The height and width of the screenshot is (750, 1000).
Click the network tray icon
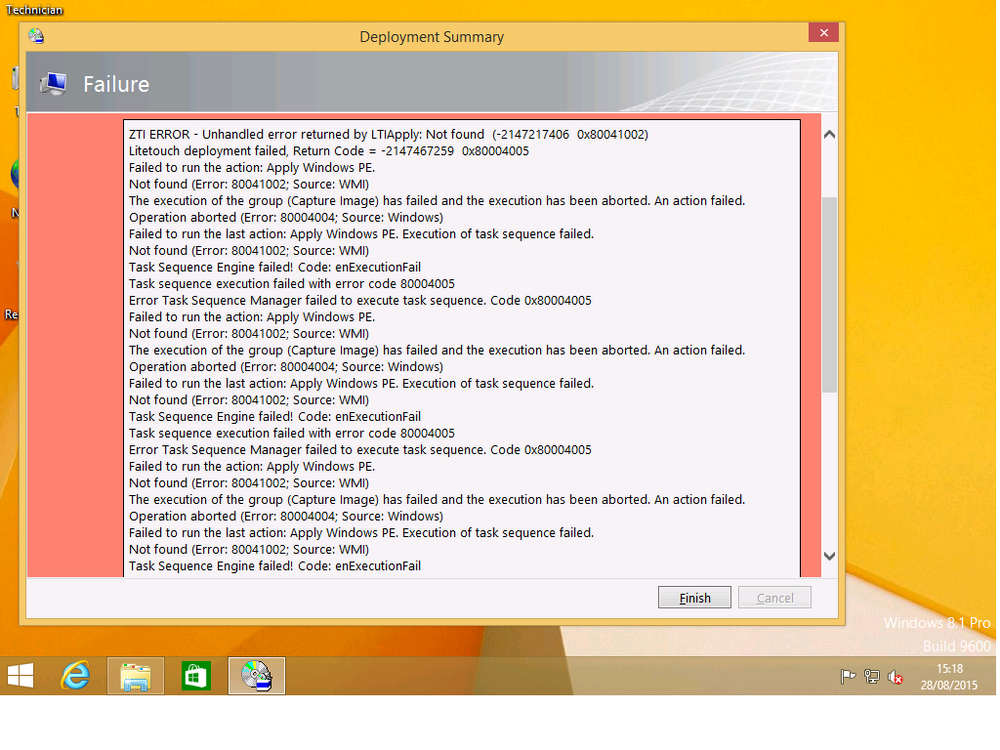pos(871,677)
